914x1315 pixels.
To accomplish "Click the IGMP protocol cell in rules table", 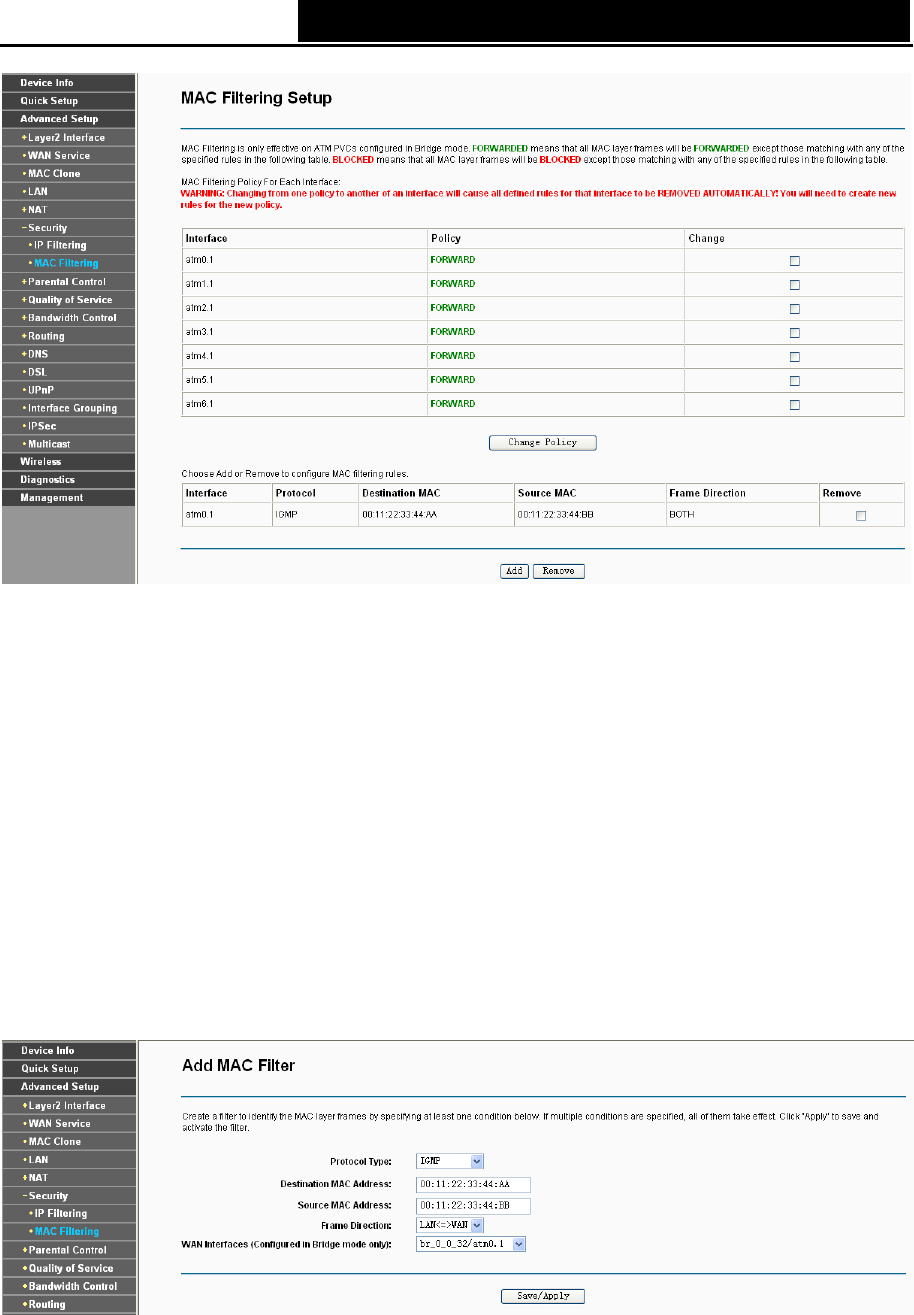I will pyautogui.click(x=314, y=515).
